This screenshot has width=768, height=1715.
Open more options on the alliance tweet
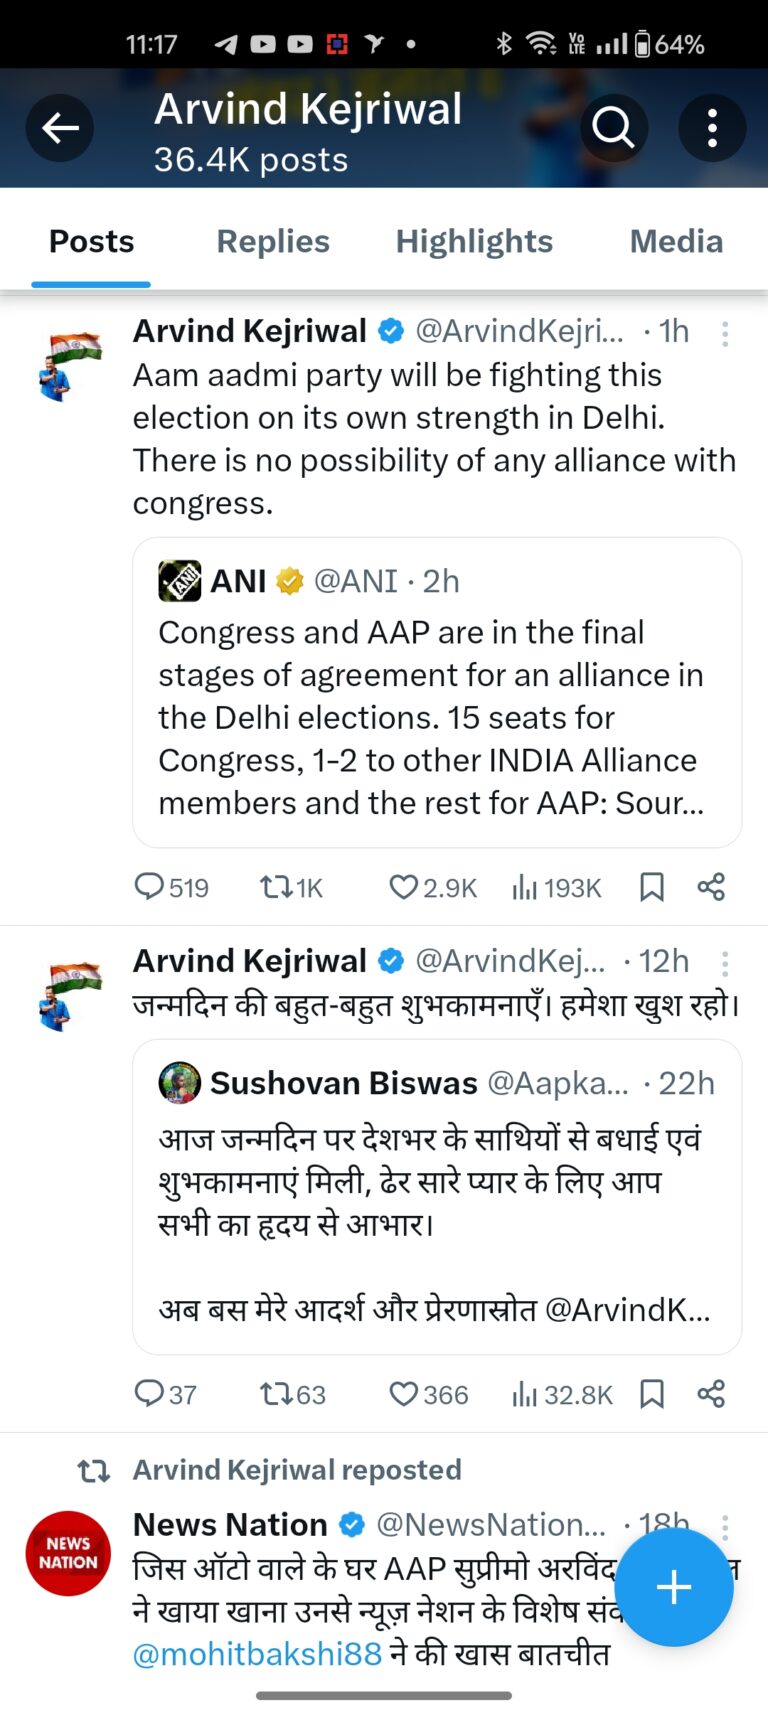pos(724,334)
